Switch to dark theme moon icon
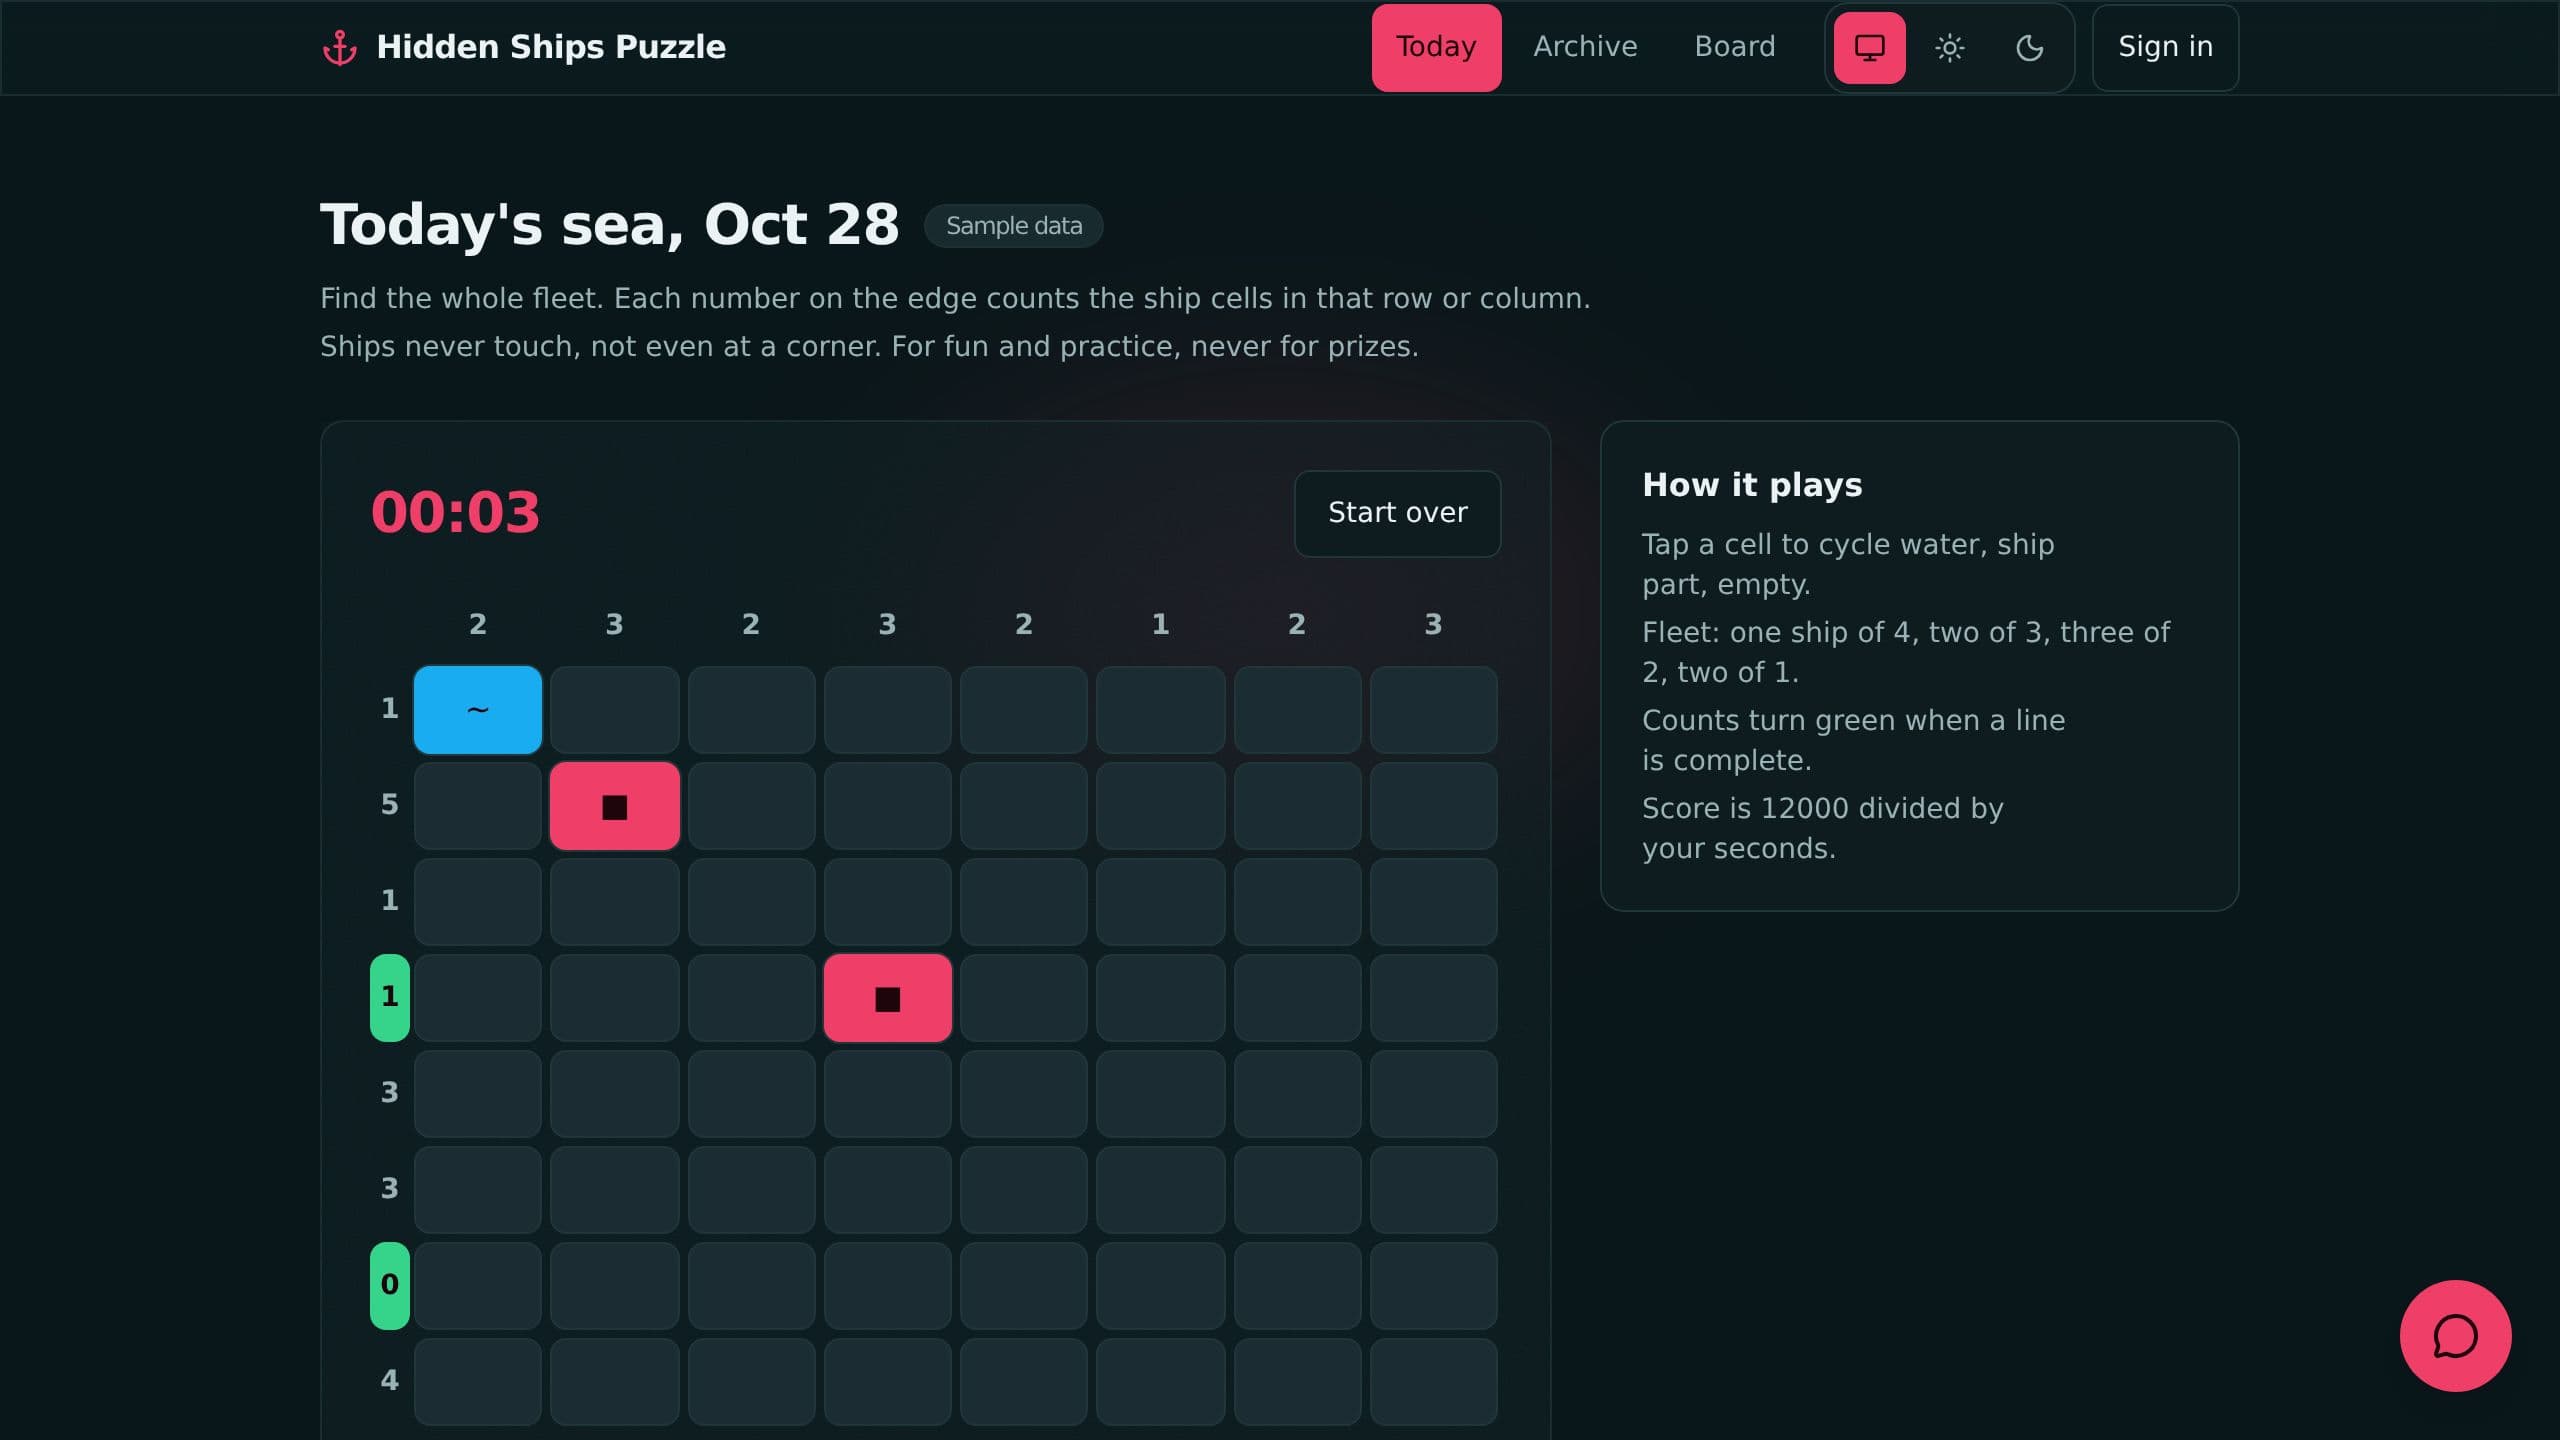 click(2029, 47)
